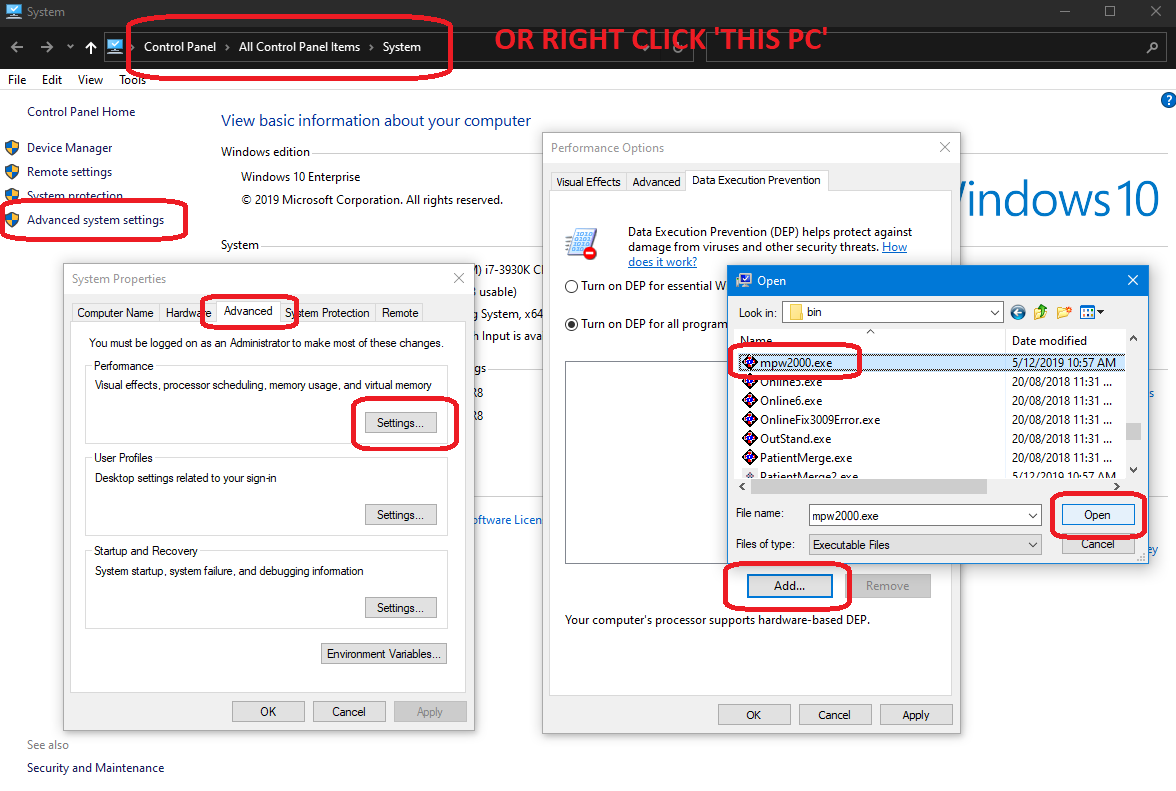This screenshot has height=791, width=1176.
Task: Click Date modified column header
Action: tap(1049, 340)
